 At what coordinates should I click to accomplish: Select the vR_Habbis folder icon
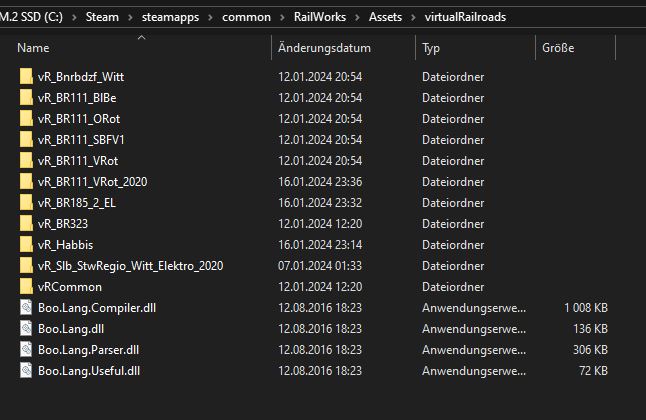pos(26,245)
